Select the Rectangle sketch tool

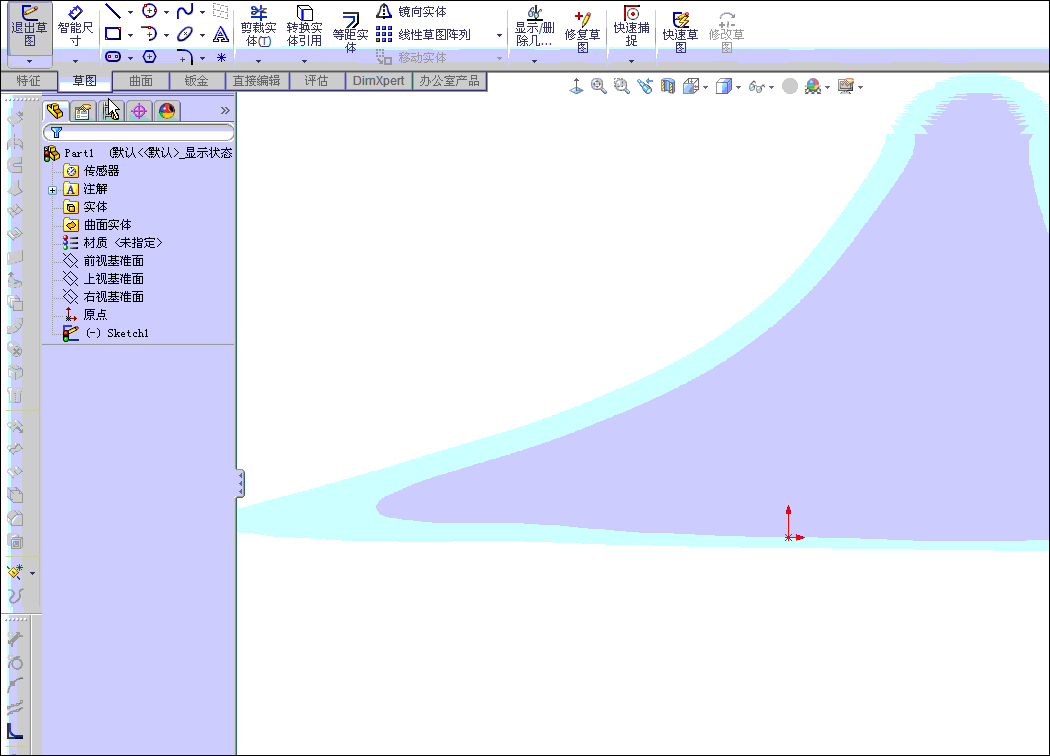click(112, 33)
